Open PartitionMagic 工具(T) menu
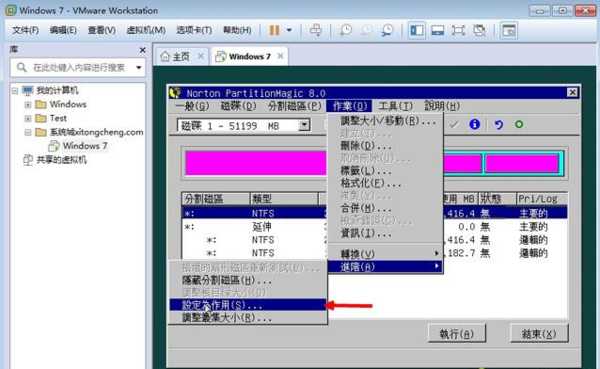 pos(395,106)
